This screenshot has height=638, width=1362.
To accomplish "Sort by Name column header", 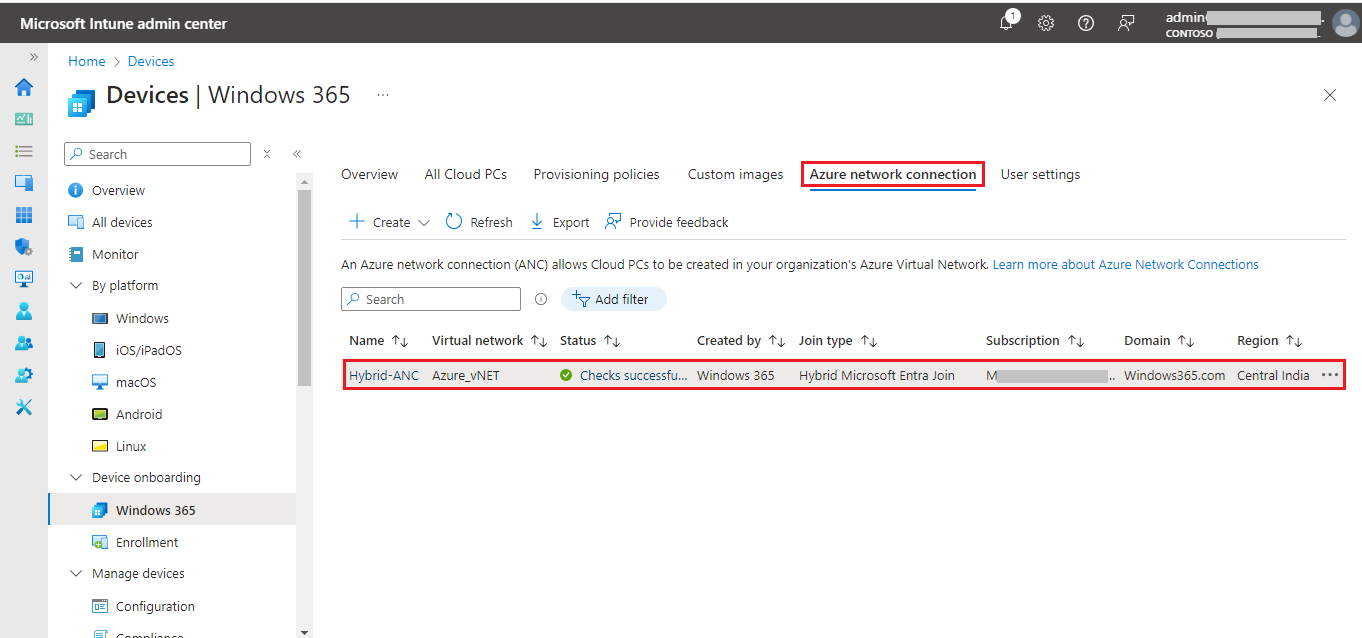I will [x=379, y=340].
